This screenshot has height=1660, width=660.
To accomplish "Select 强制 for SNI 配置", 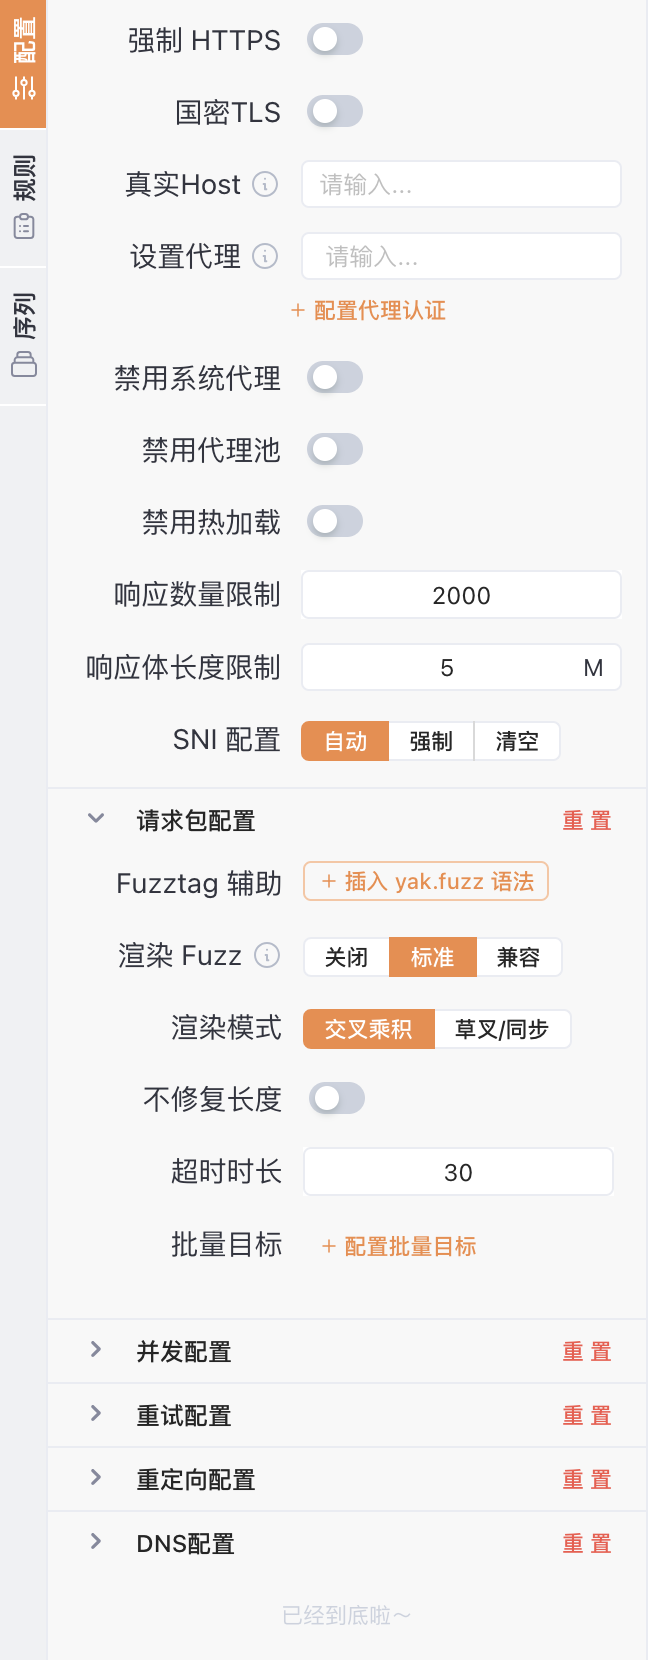I will pos(431,741).
